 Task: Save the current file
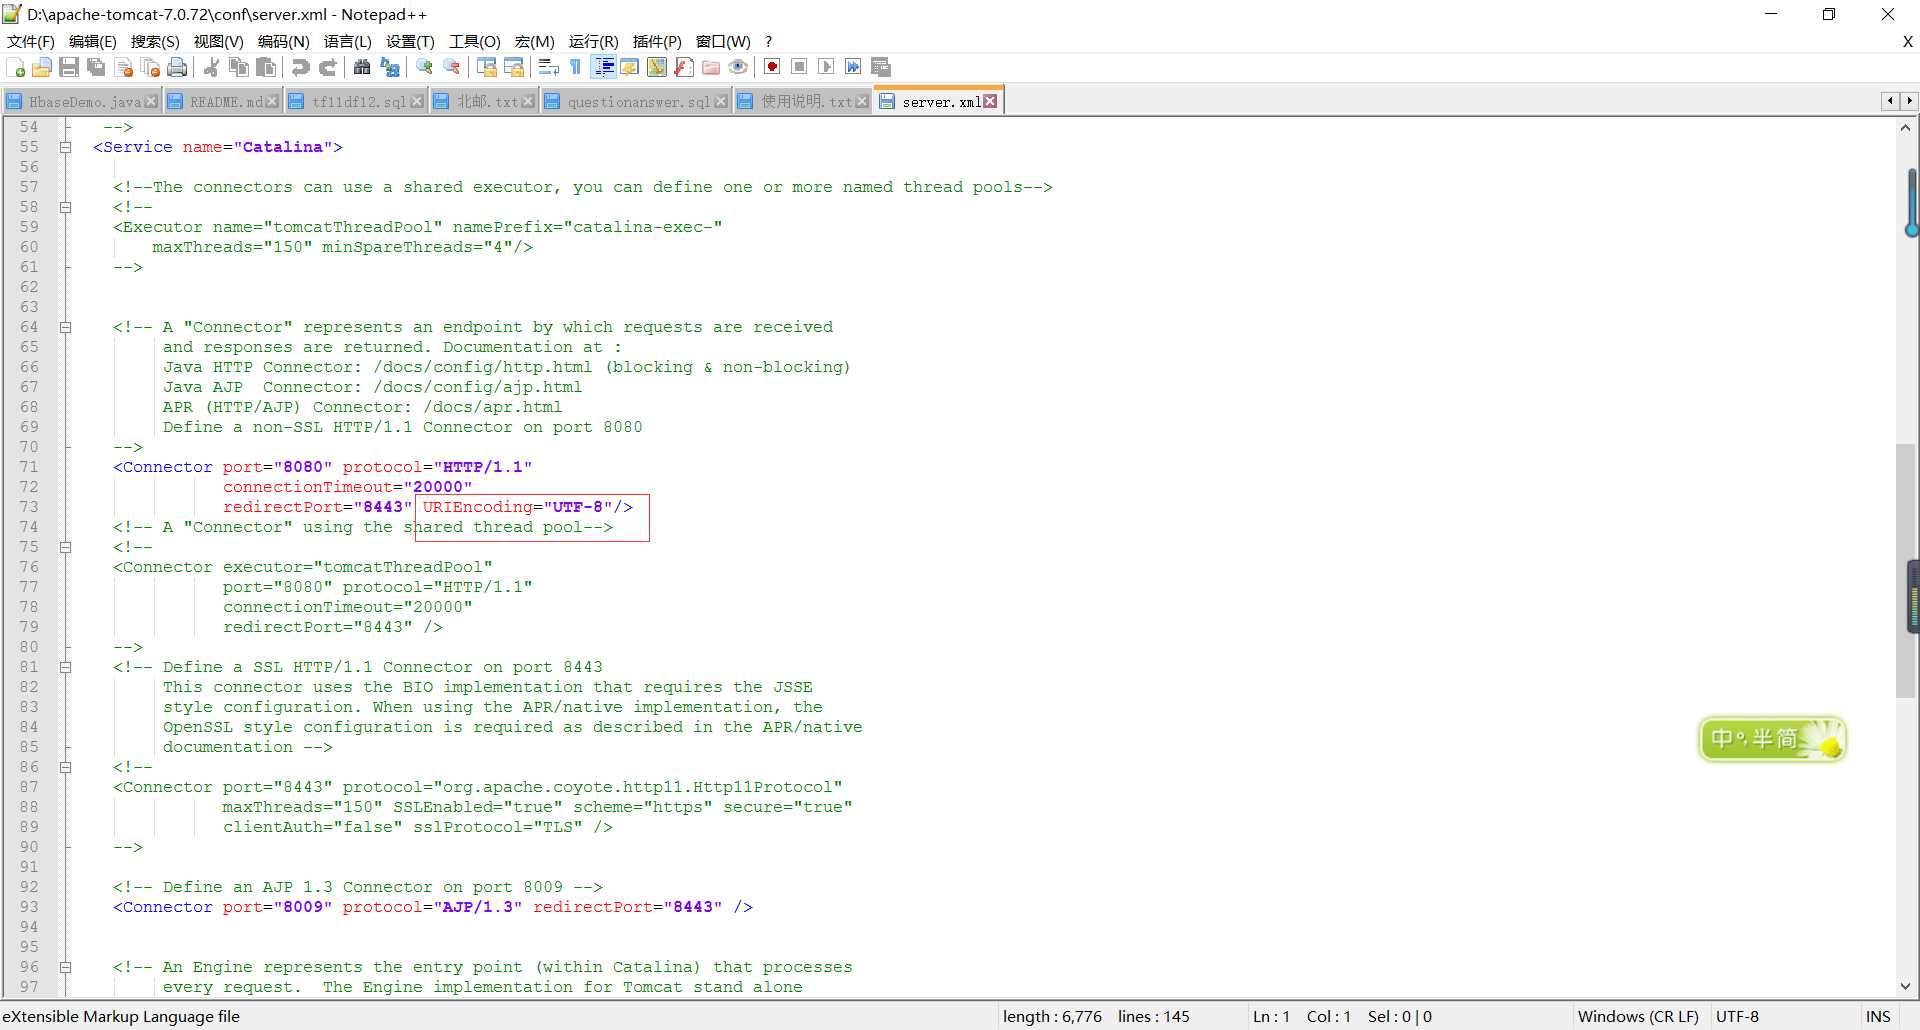click(x=69, y=67)
